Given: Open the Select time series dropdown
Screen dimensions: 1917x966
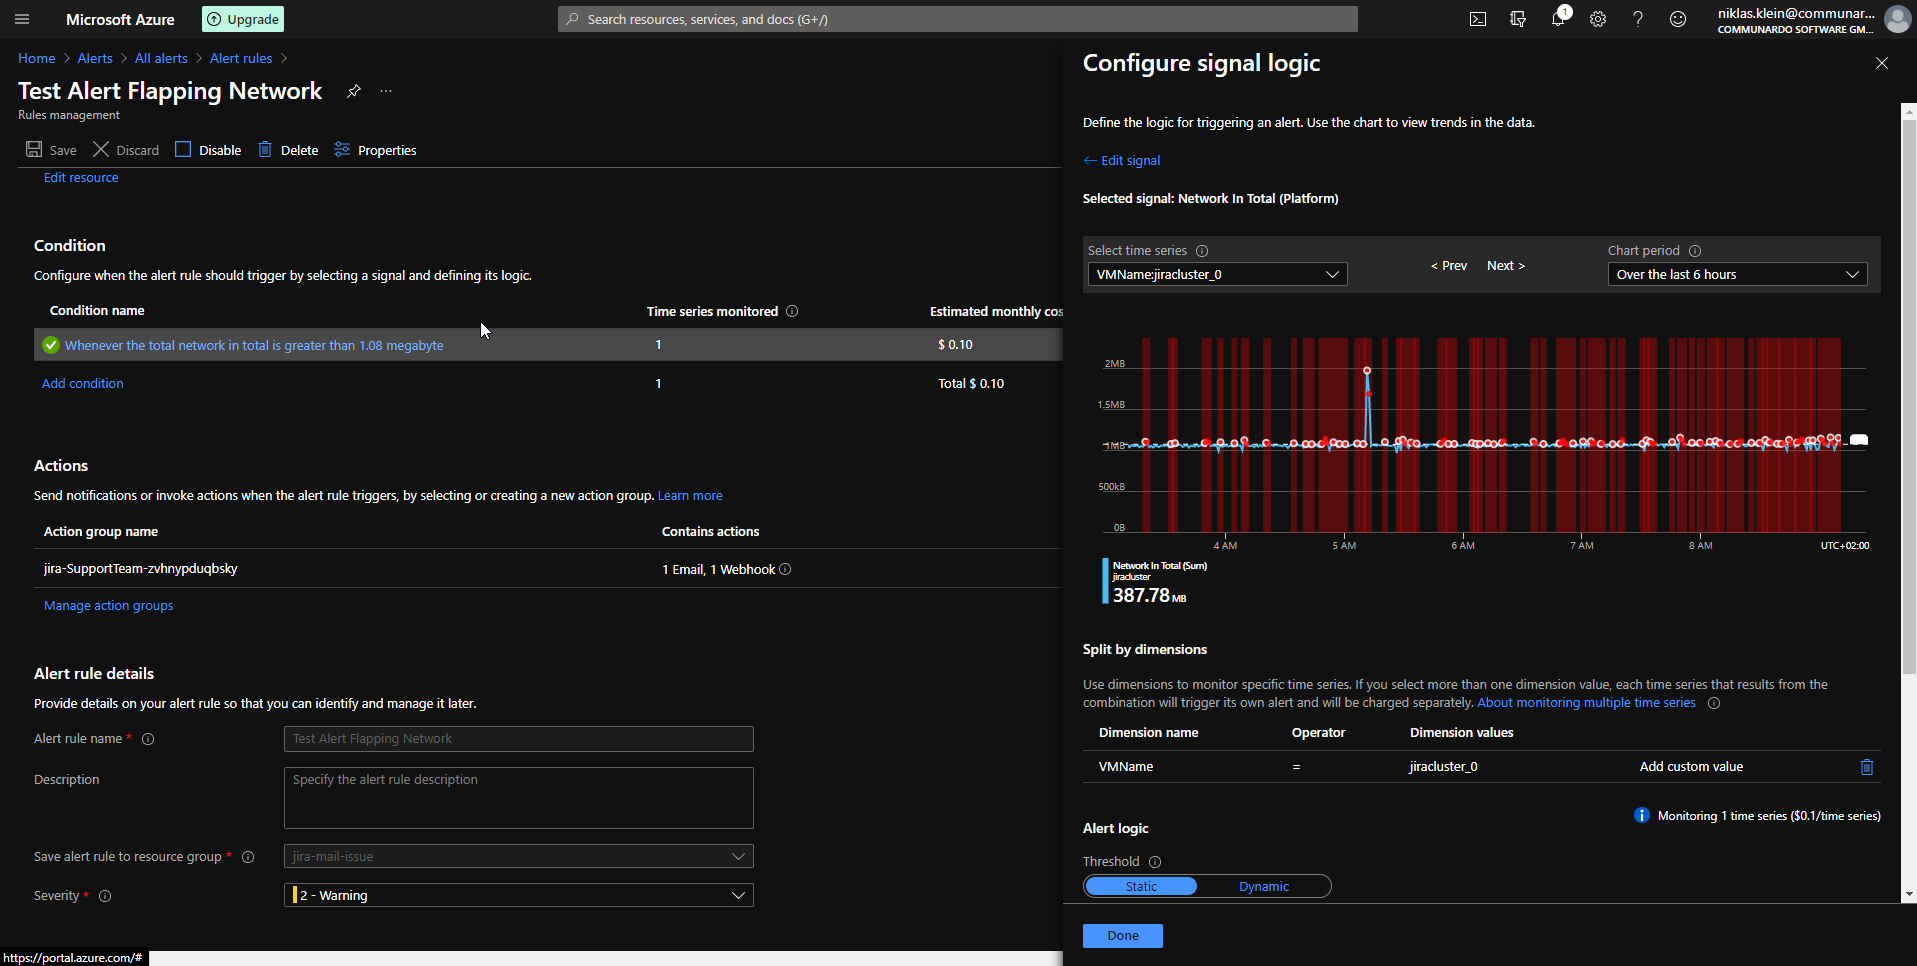Looking at the screenshot, I should click(1217, 274).
